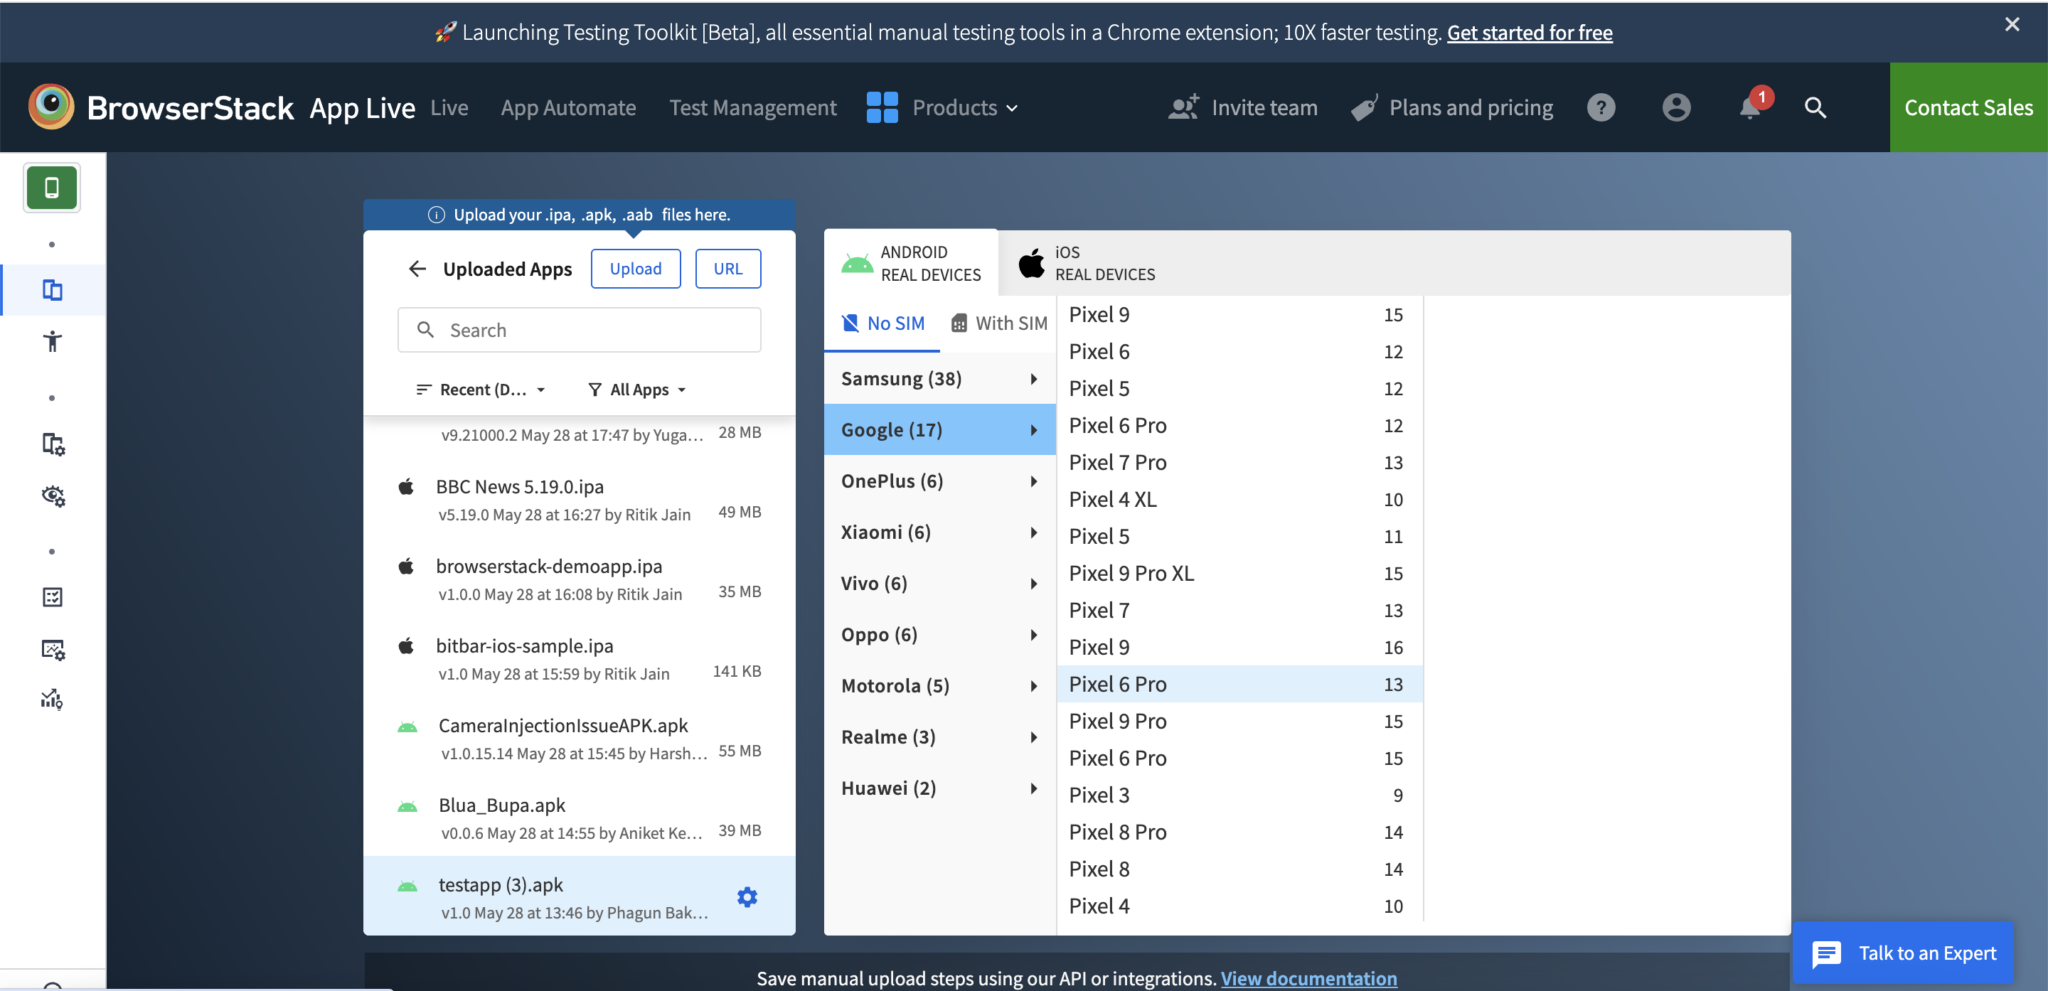Screen dimensions: 2048x991
Task: Open the notifications bell icon
Action: point(1748,108)
